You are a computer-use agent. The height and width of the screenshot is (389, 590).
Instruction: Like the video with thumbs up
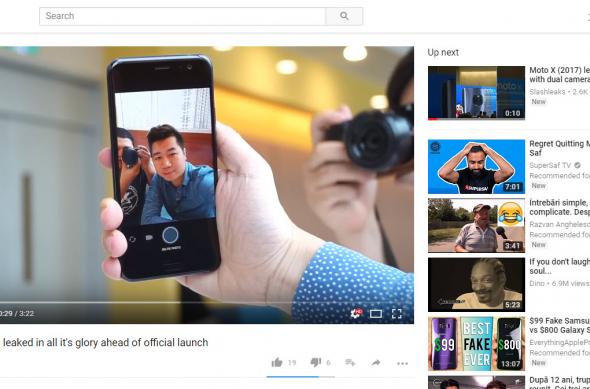[x=277, y=363]
